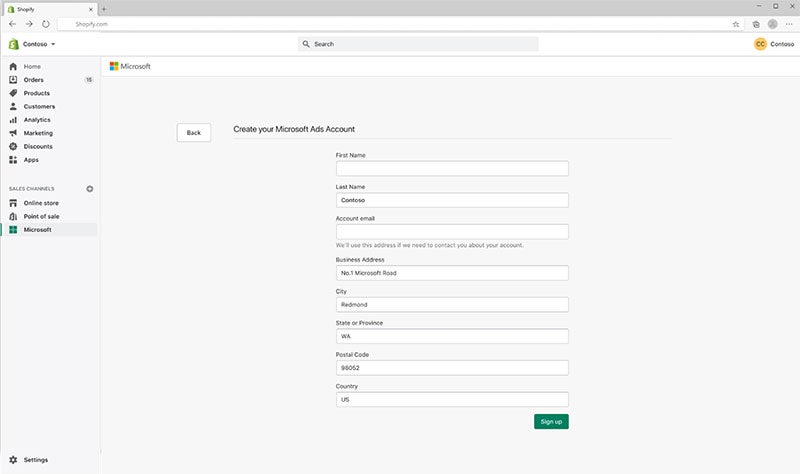Bookmark the page with star icon
This screenshot has height=474, width=800.
pos(736,24)
